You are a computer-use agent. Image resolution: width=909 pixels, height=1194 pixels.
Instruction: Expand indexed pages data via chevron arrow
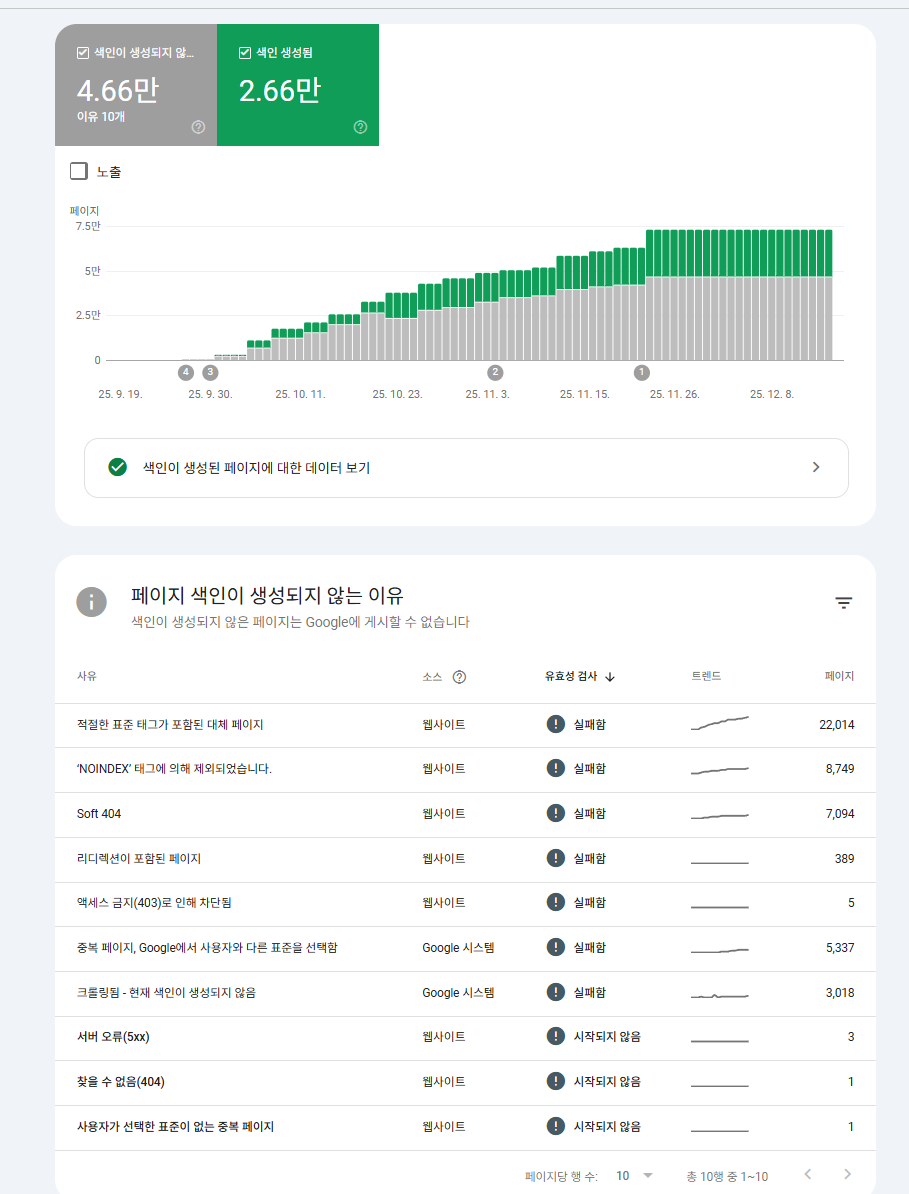[816, 467]
